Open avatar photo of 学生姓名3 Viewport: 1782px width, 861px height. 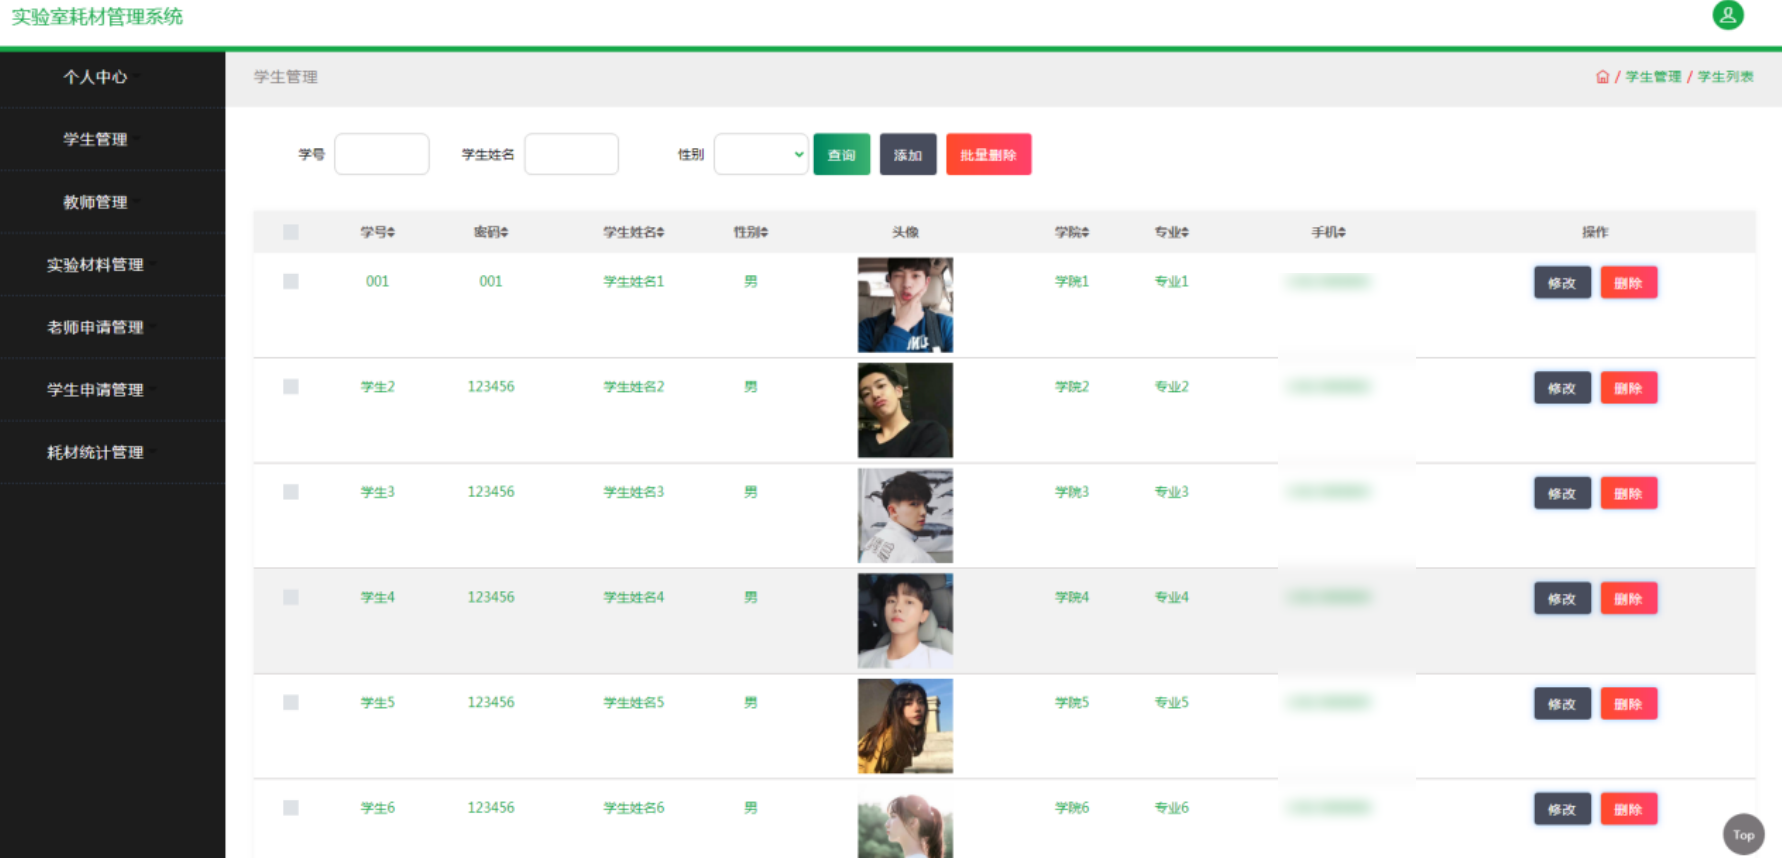pyautogui.click(x=905, y=516)
